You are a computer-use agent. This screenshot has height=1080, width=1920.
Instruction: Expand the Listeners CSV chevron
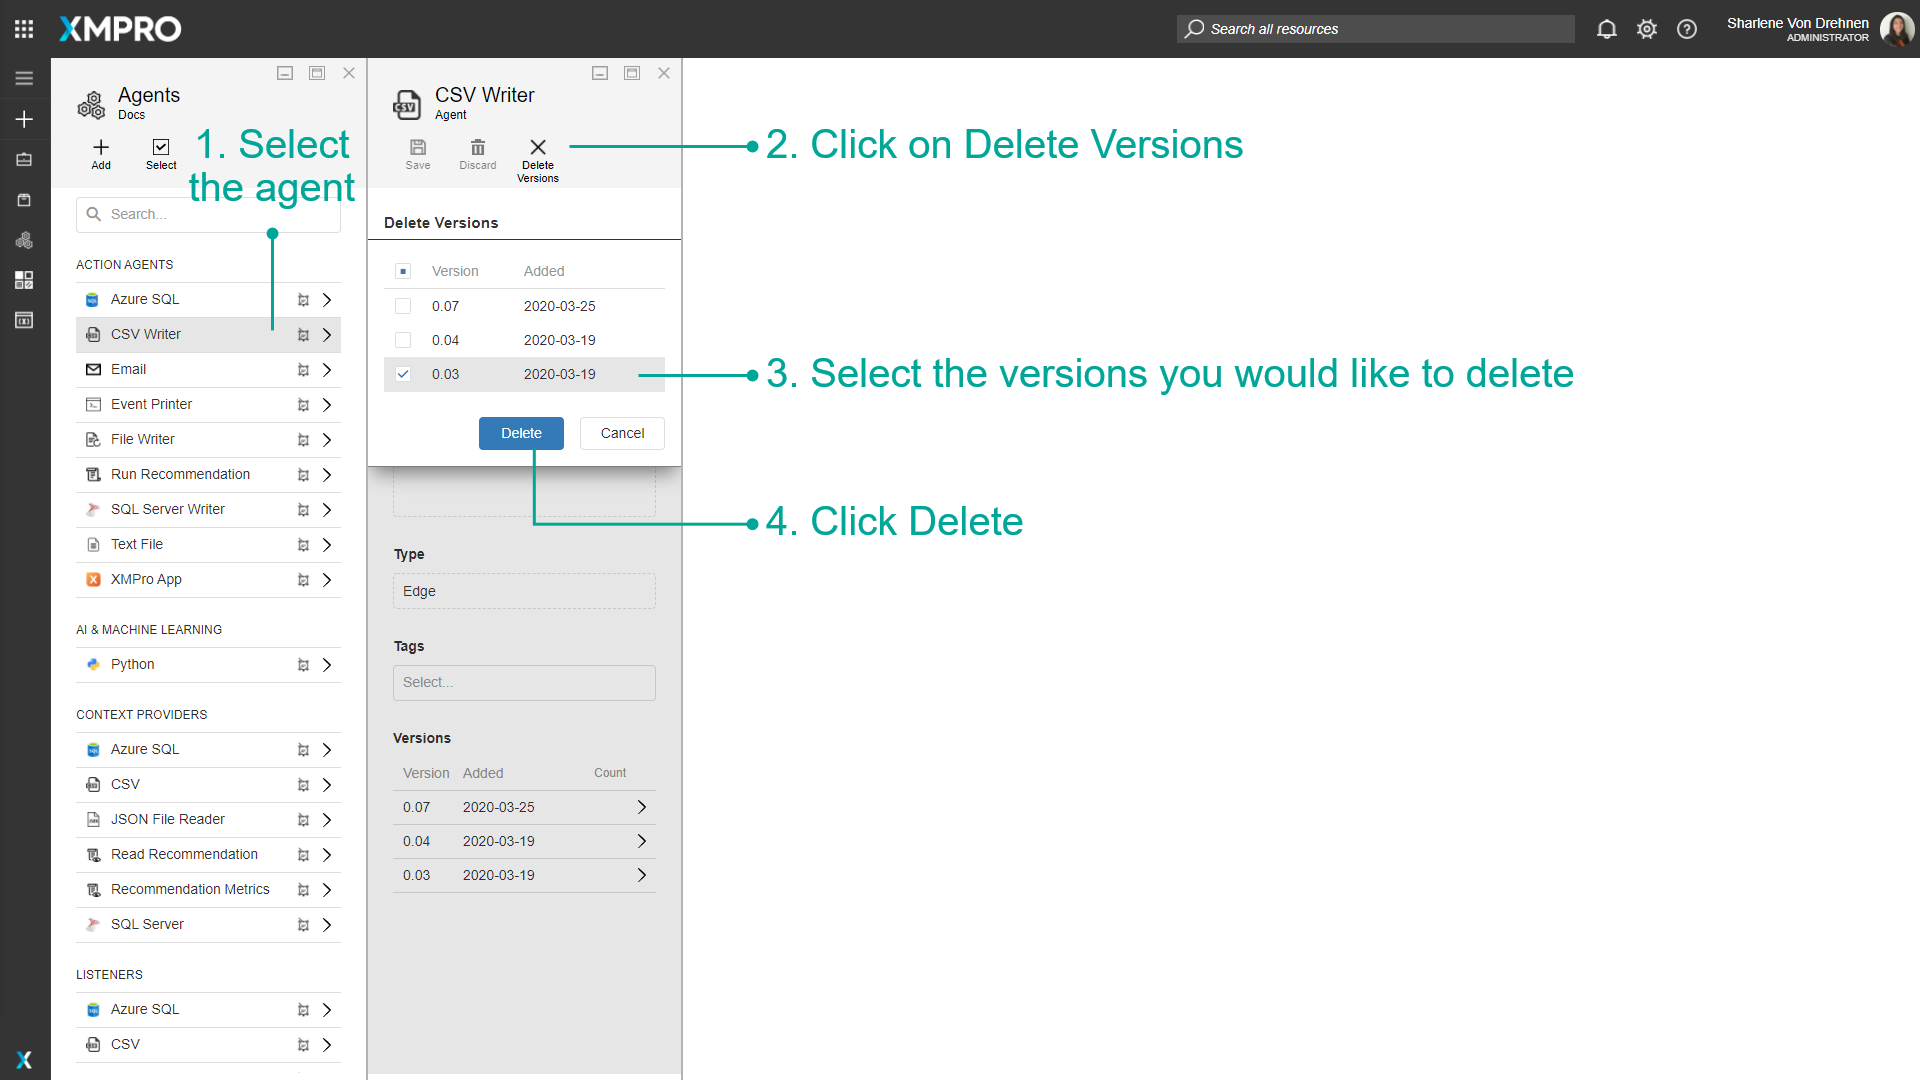[x=327, y=1045]
